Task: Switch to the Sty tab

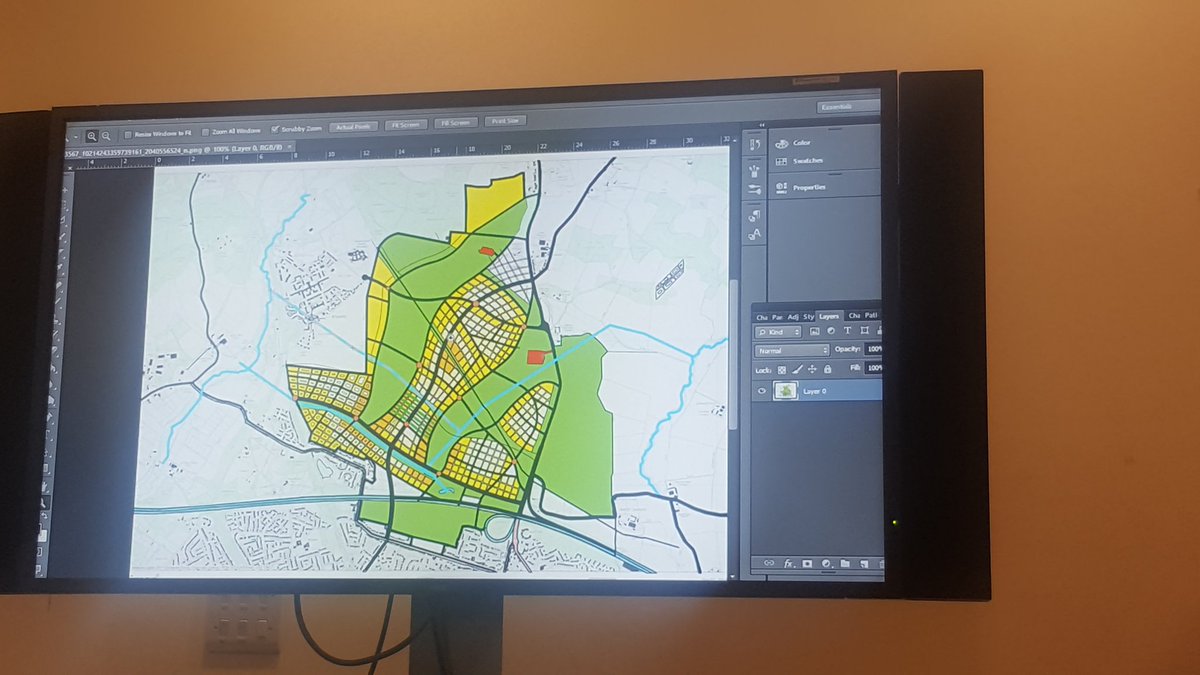Action: (x=808, y=316)
